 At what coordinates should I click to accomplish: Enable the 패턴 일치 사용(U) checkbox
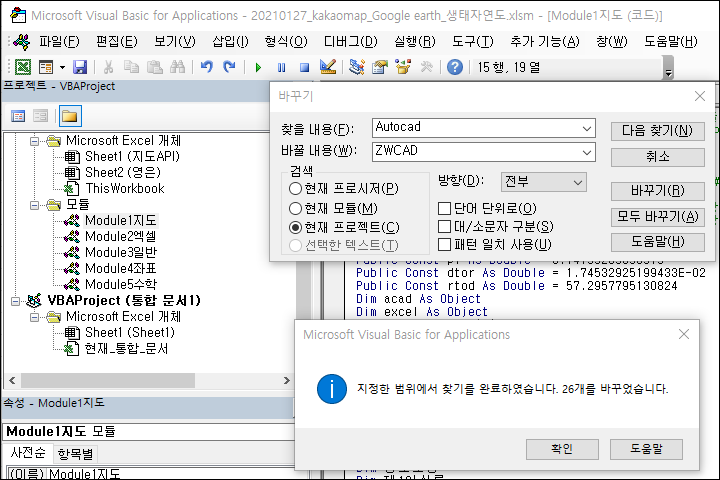pos(444,244)
